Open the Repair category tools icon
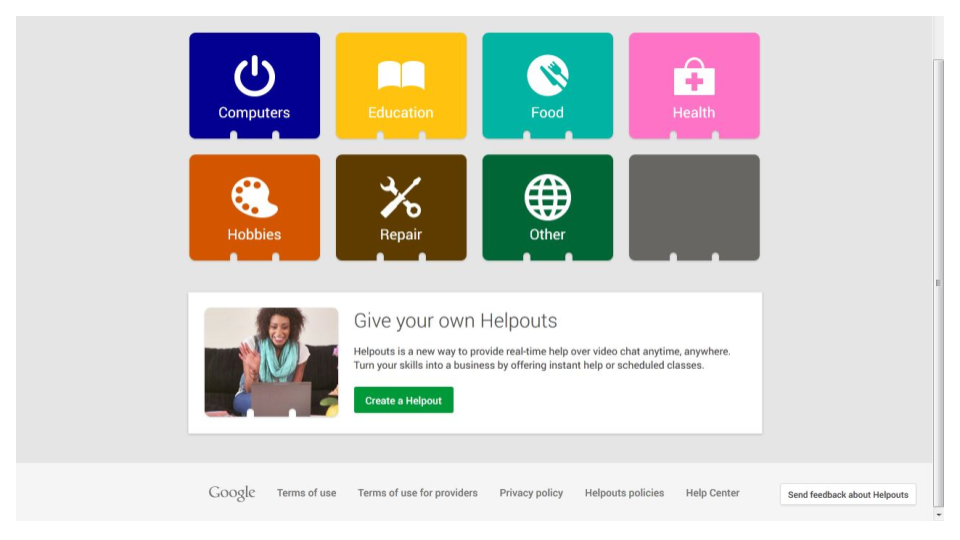The image size is (960, 540). (401, 197)
